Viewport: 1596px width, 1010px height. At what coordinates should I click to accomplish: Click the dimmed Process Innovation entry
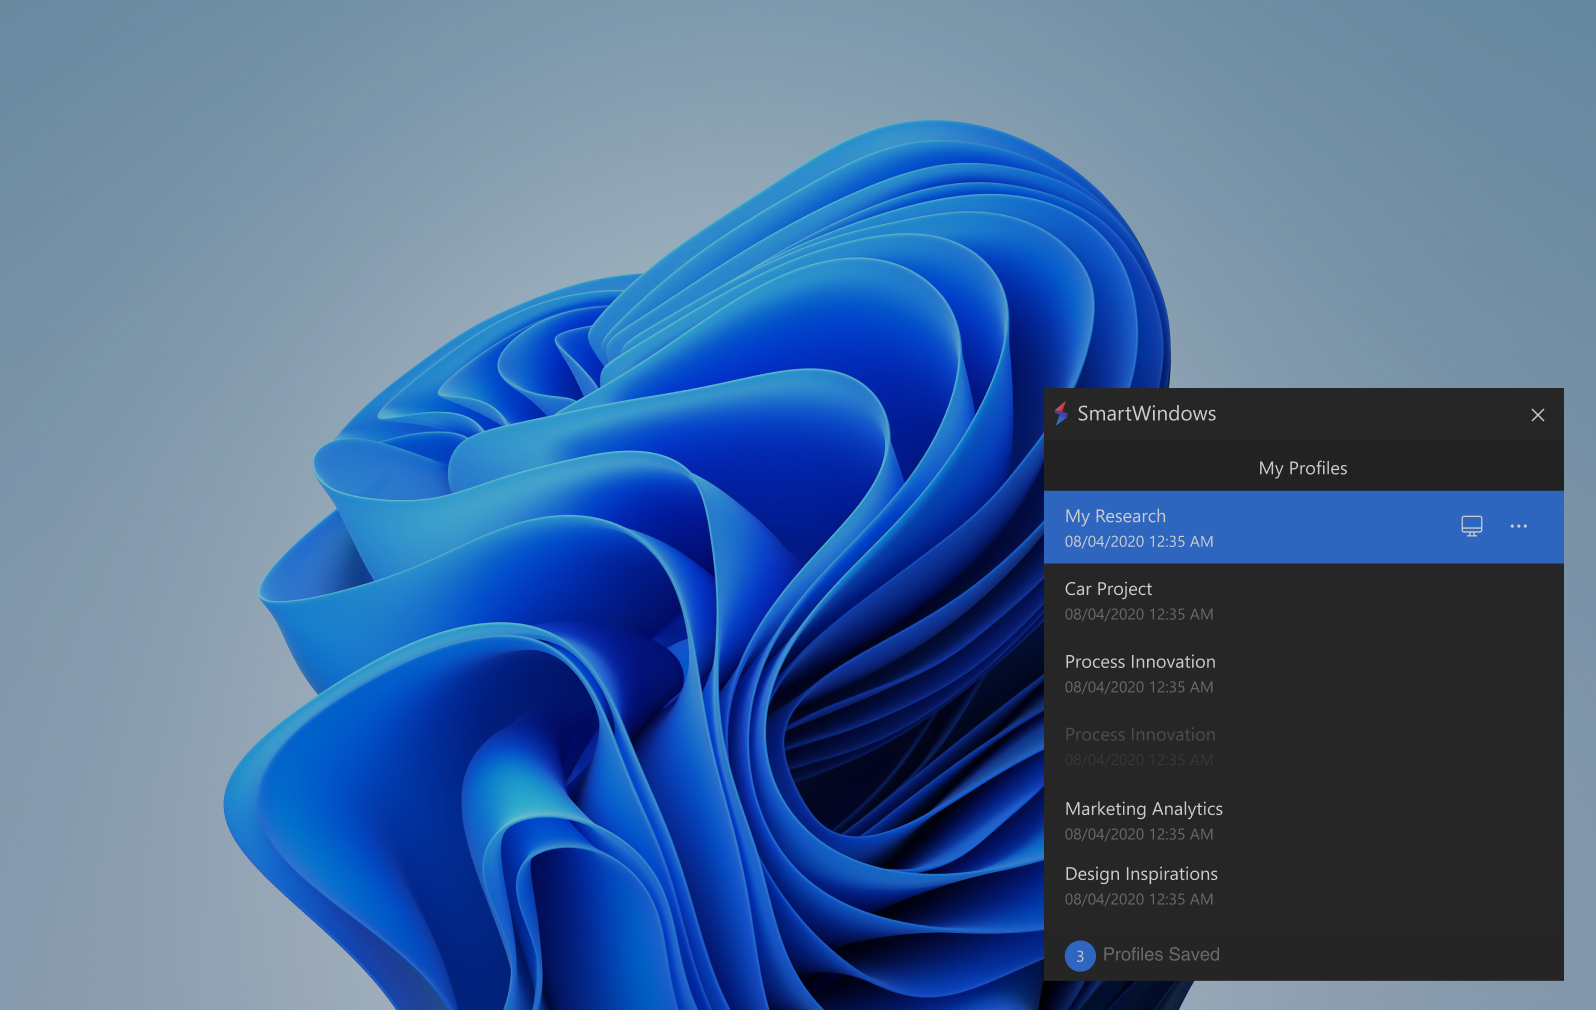click(1140, 735)
